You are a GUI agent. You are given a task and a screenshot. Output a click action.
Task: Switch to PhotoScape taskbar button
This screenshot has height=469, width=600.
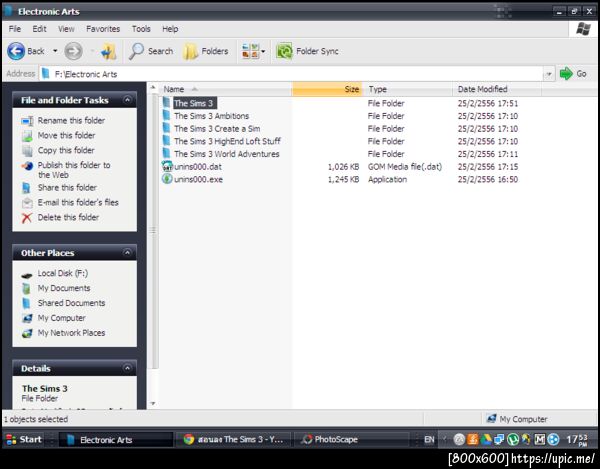tap(351, 440)
